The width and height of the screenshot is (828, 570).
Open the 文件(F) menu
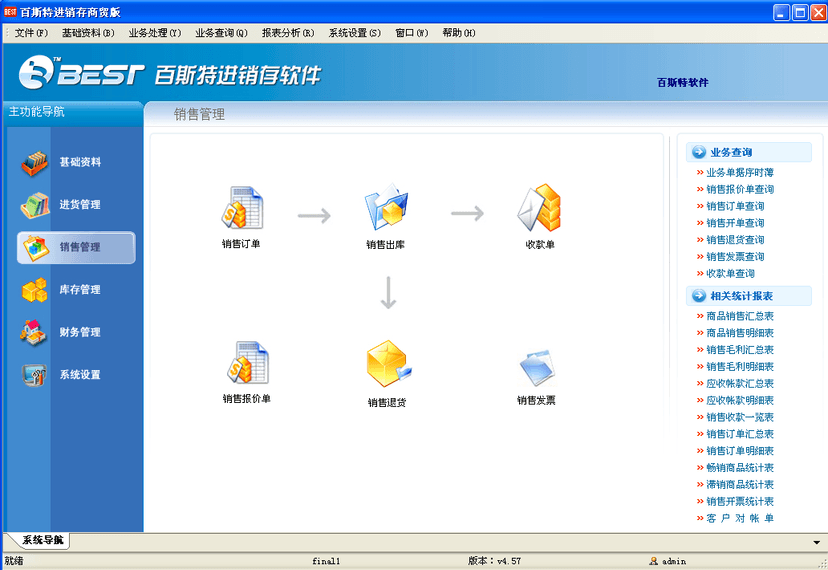(x=31, y=33)
